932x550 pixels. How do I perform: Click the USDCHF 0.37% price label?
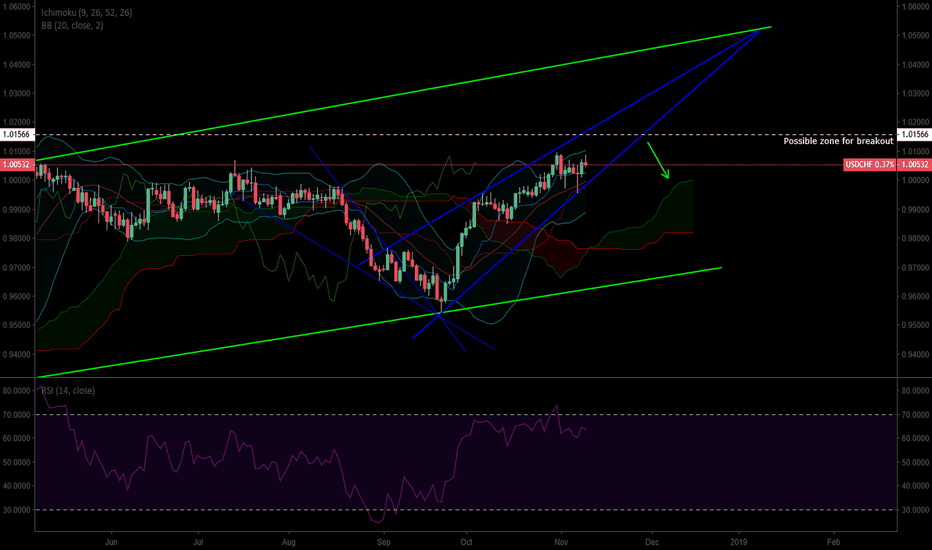pos(870,165)
